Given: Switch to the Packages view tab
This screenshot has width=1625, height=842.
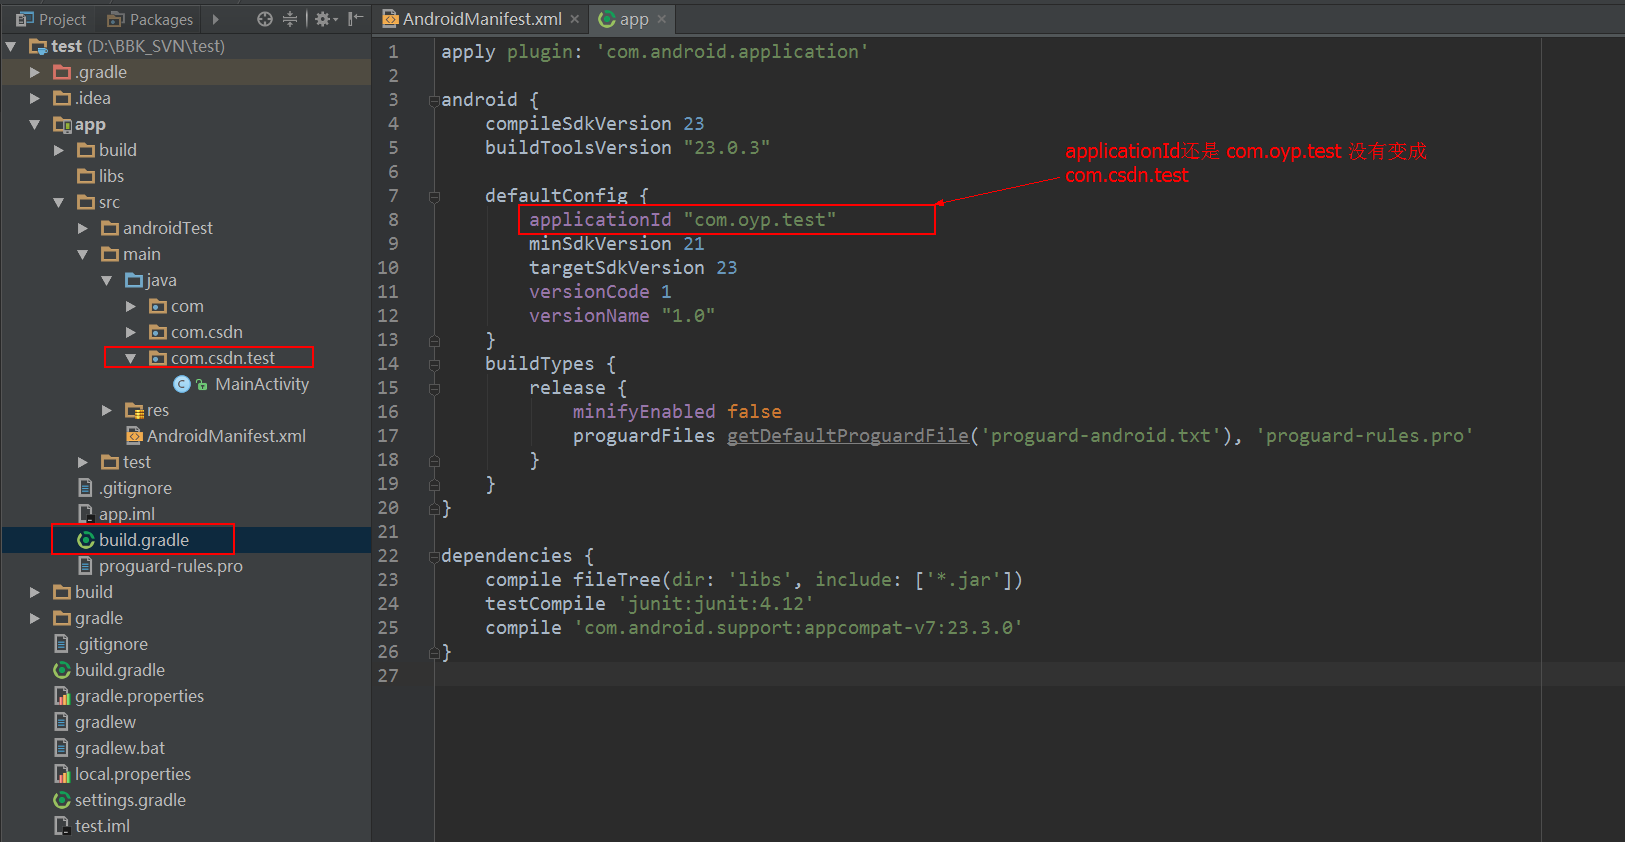Looking at the screenshot, I should point(150,19).
